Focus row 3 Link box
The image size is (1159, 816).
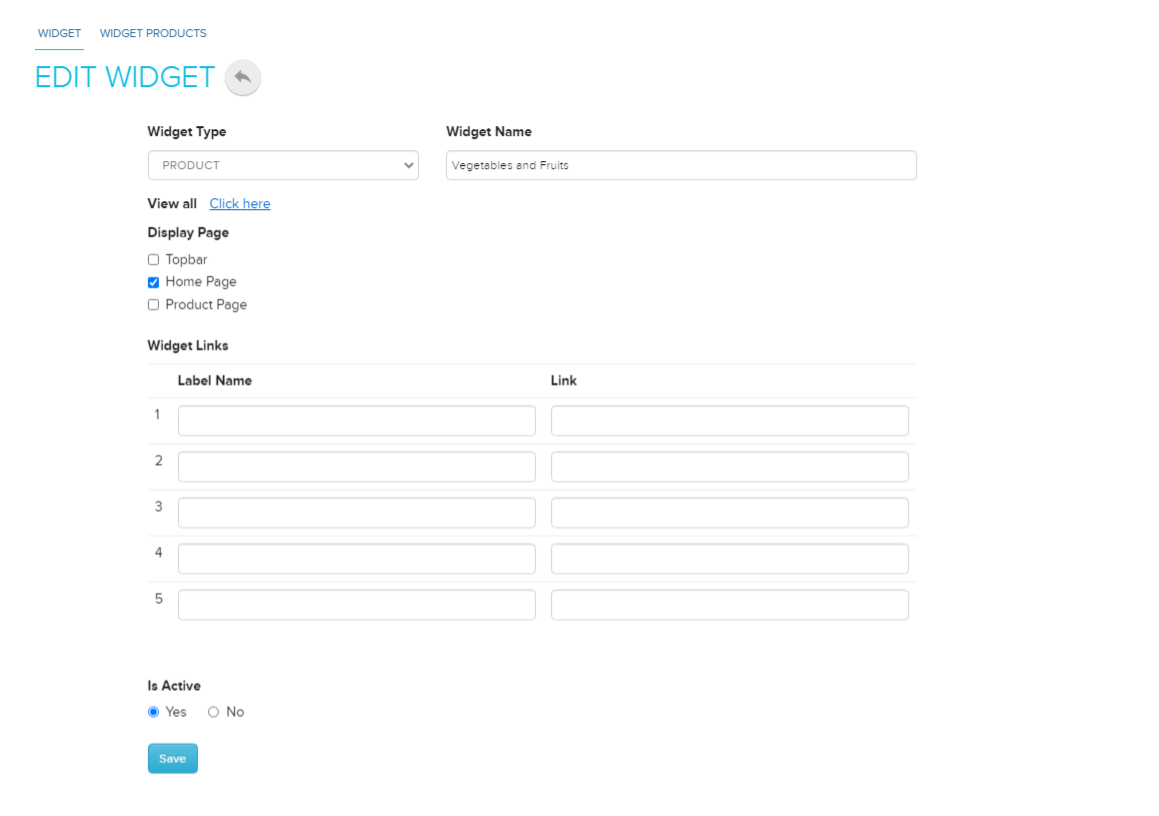[730, 513]
